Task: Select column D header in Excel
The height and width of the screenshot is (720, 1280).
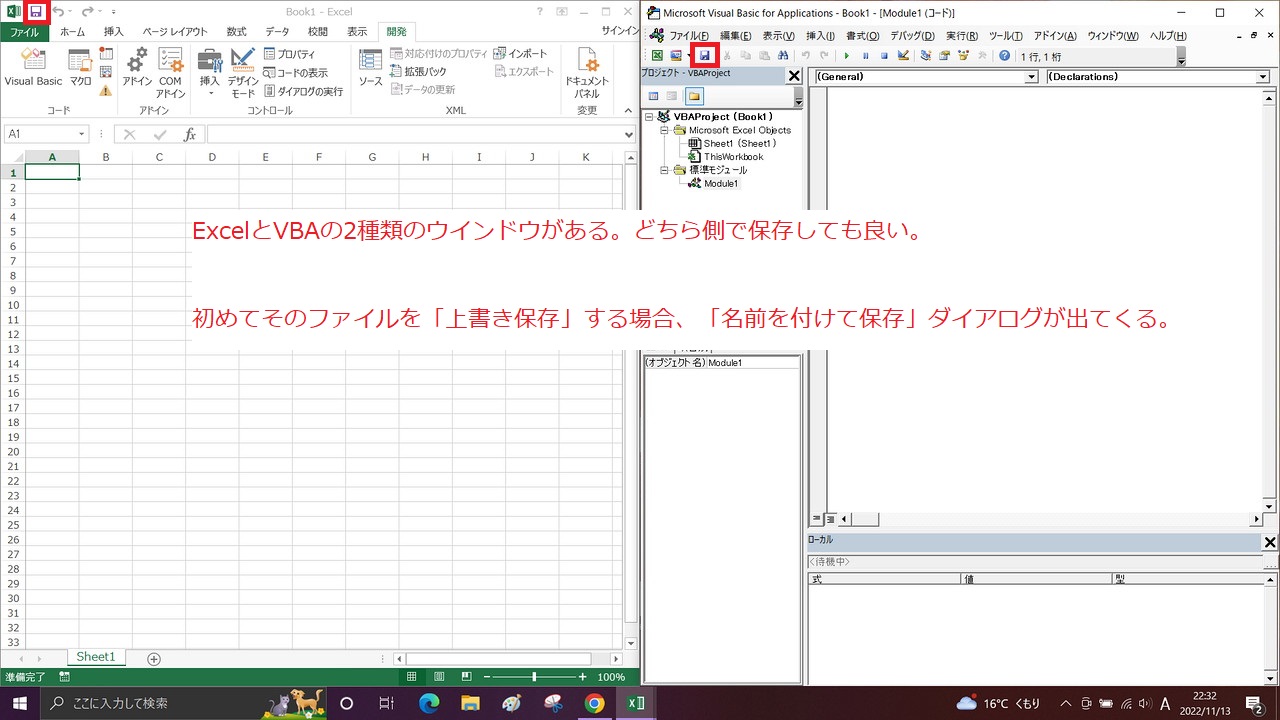Action: coord(212,157)
